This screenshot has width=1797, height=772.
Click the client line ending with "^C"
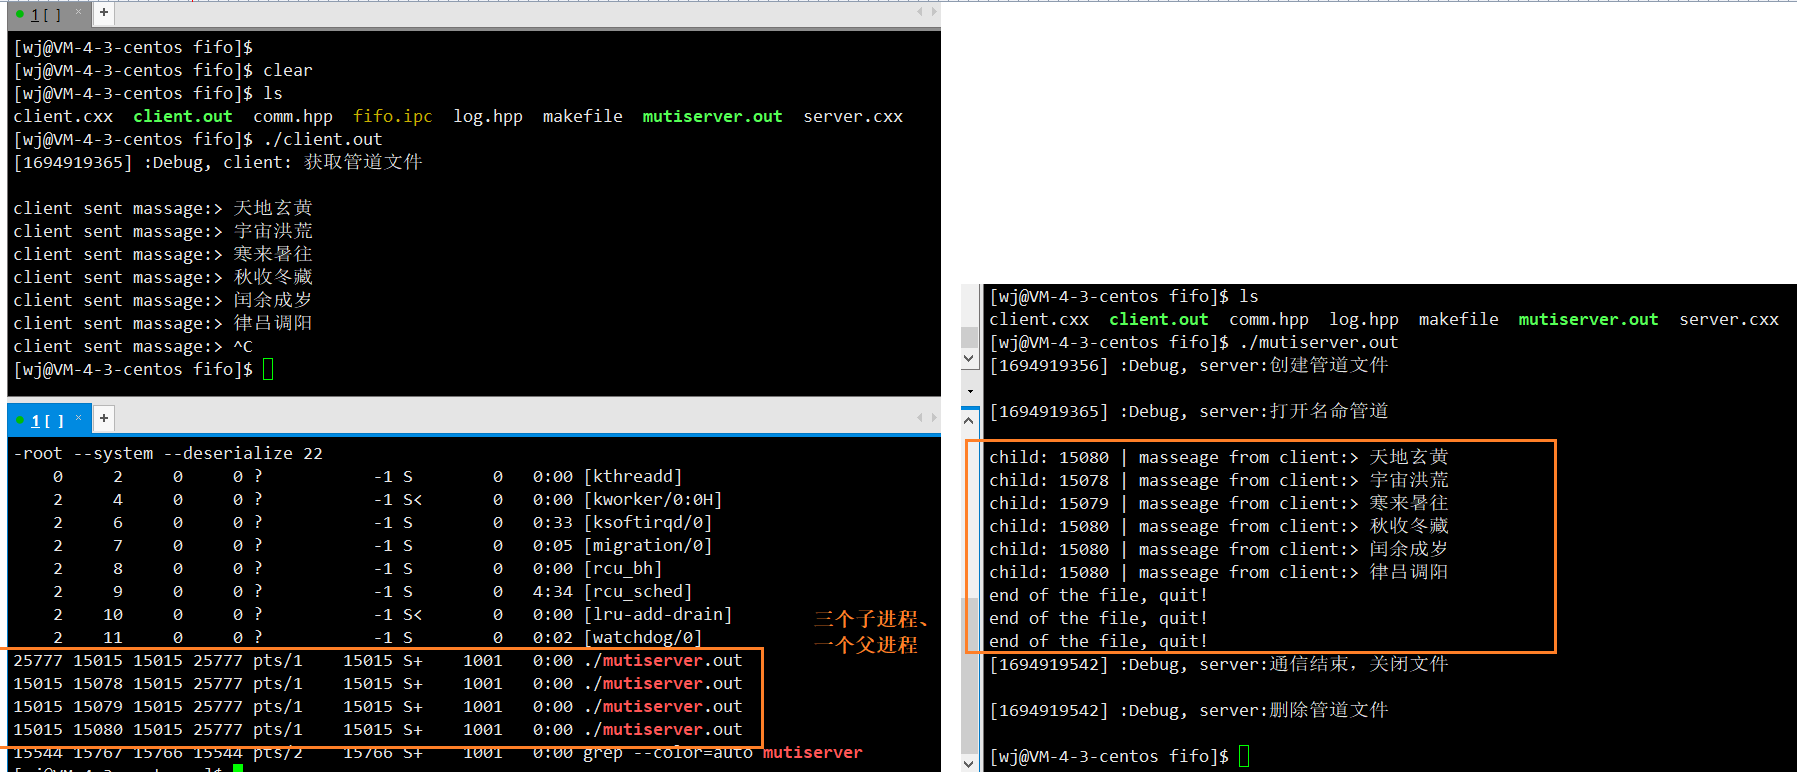click(133, 346)
